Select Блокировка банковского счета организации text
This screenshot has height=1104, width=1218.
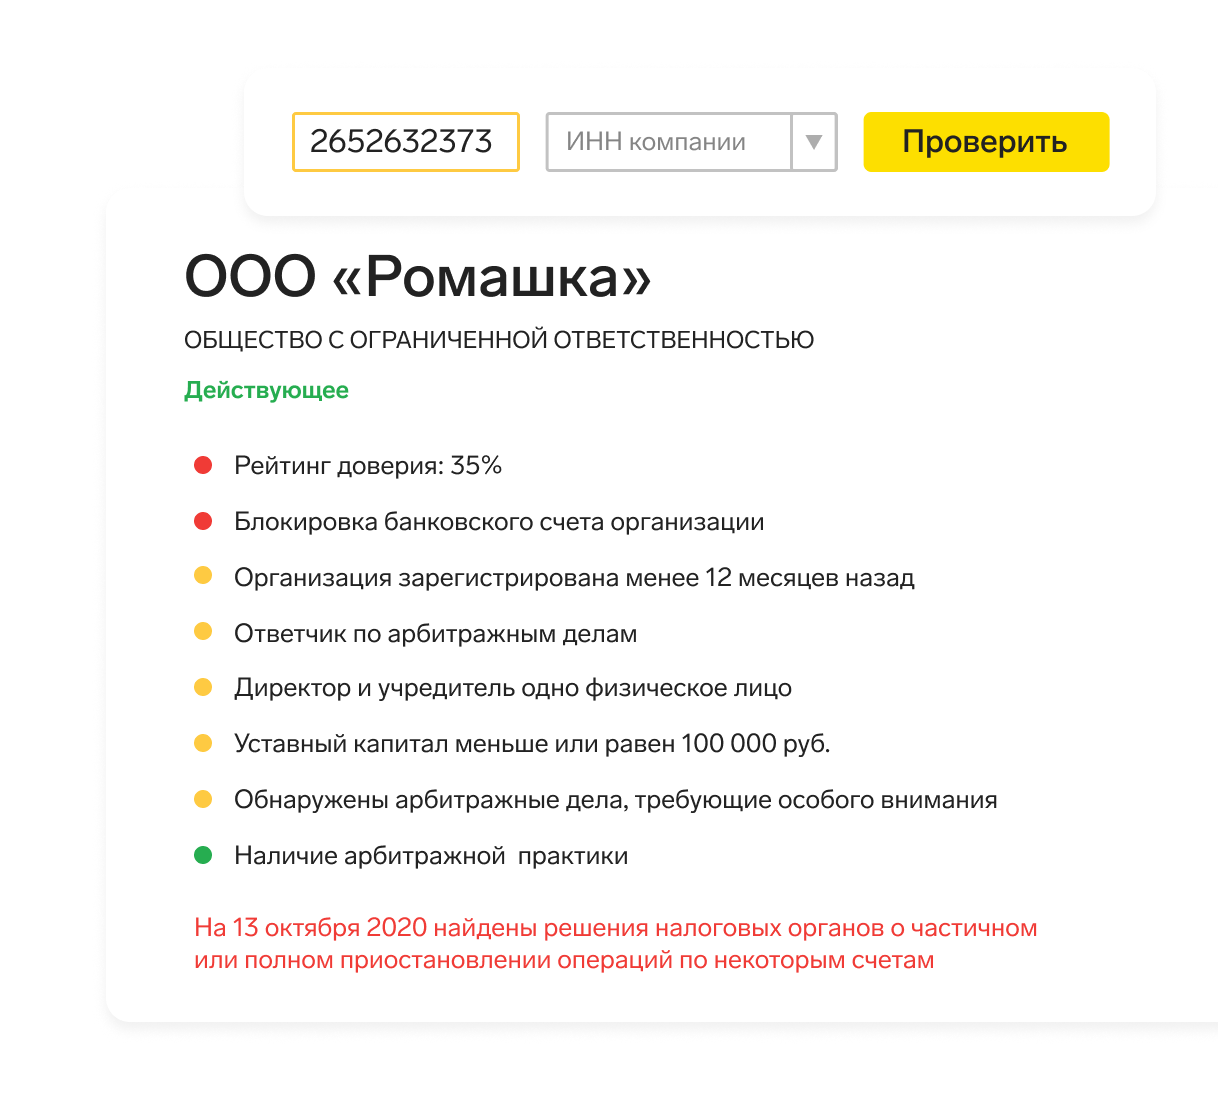pyautogui.click(x=499, y=522)
